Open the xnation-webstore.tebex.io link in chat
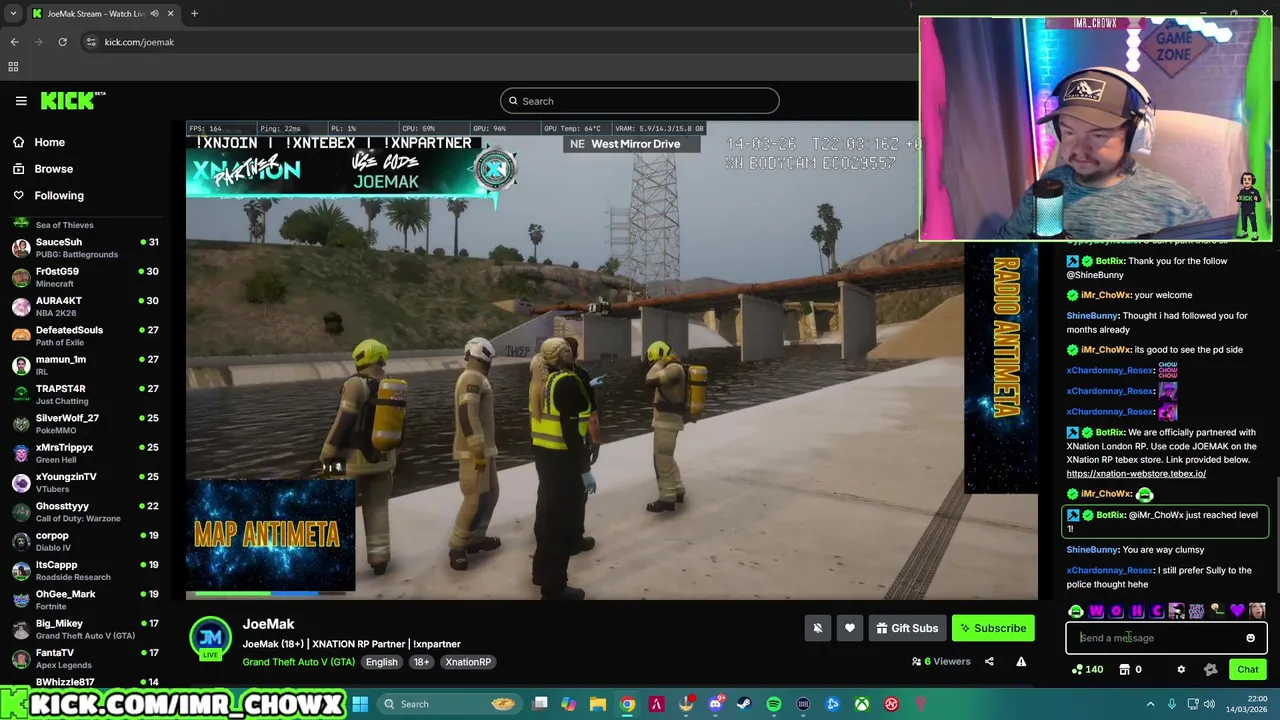Image resolution: width=1280 pixels, height=720 pixels. (x=1136, y=473)
